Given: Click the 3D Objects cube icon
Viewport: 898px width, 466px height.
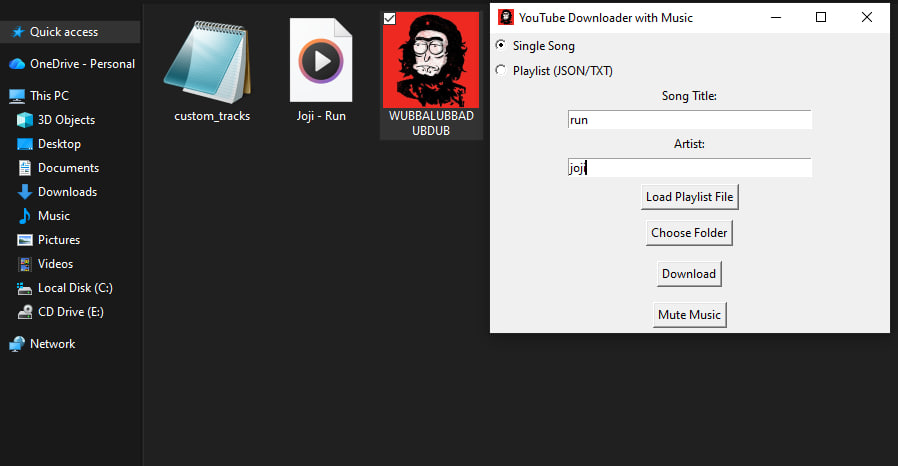Looking at the screenshot, I should tap(25, 120).
